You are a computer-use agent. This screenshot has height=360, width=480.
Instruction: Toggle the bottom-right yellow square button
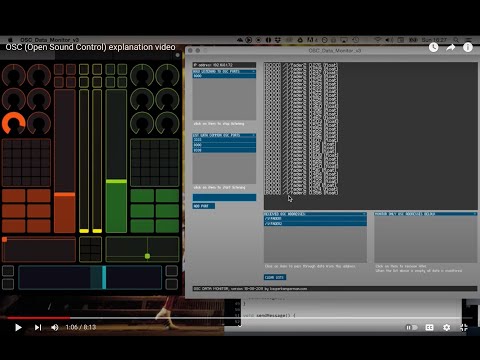point(97,82)
